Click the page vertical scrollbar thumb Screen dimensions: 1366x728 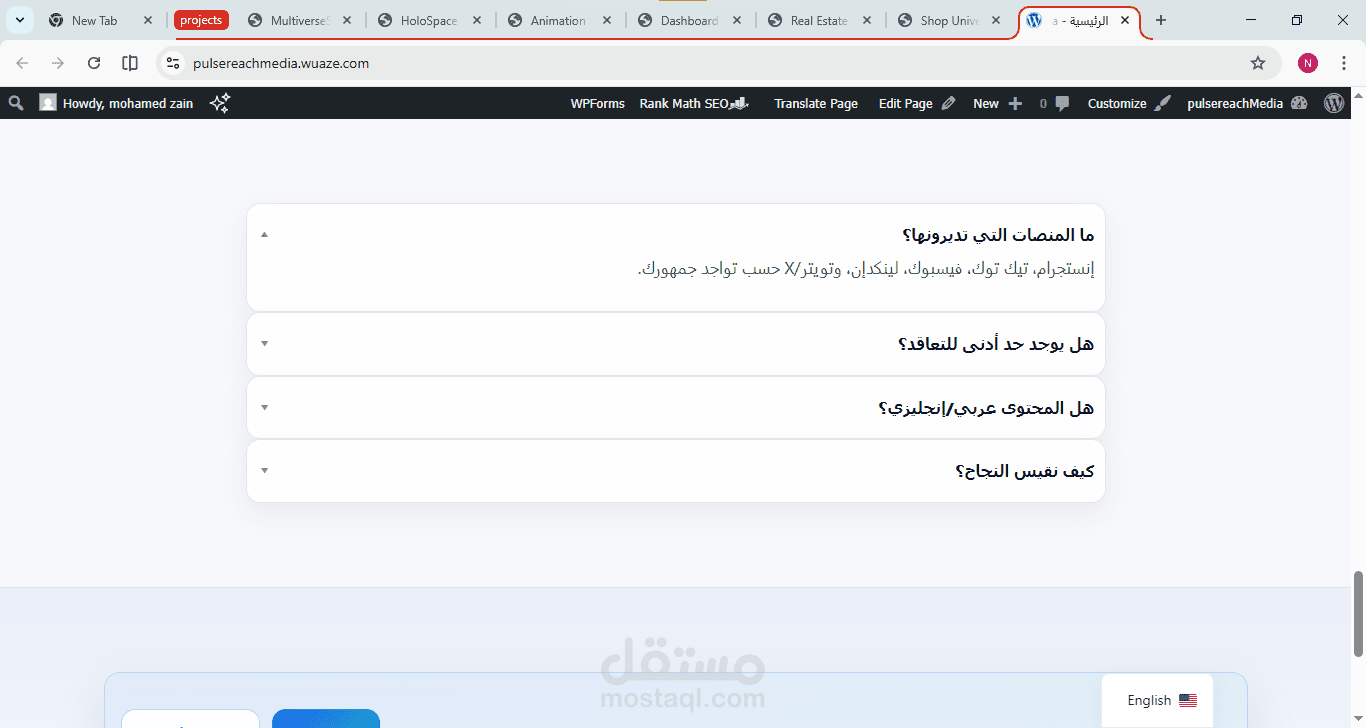tap(1358, 614)
